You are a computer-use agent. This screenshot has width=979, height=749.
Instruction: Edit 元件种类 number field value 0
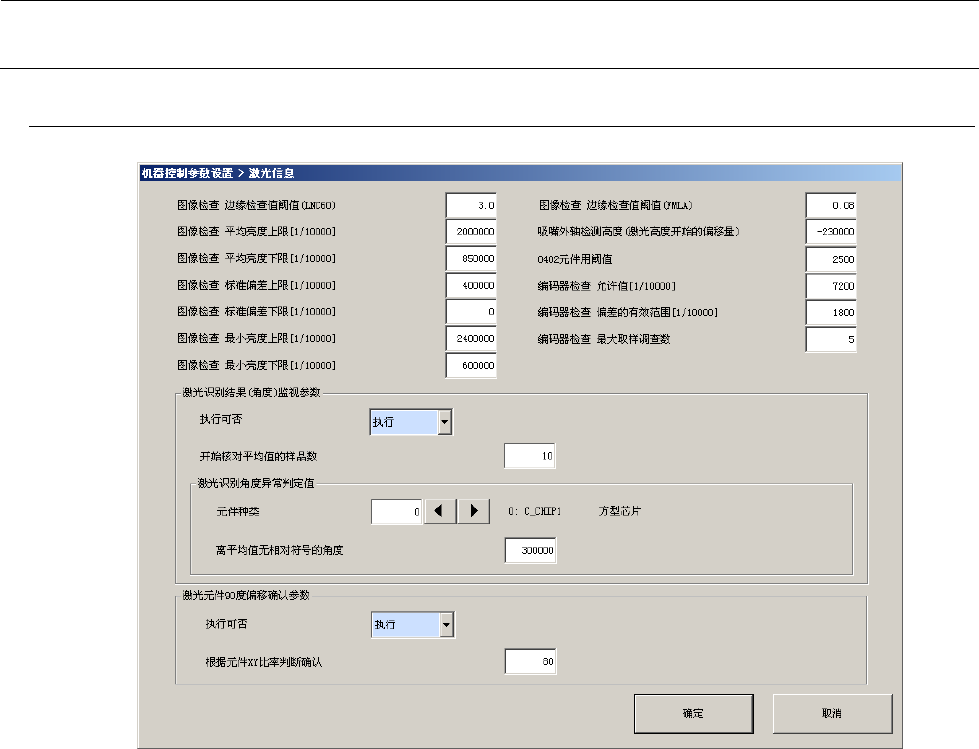tap(396, 512)
